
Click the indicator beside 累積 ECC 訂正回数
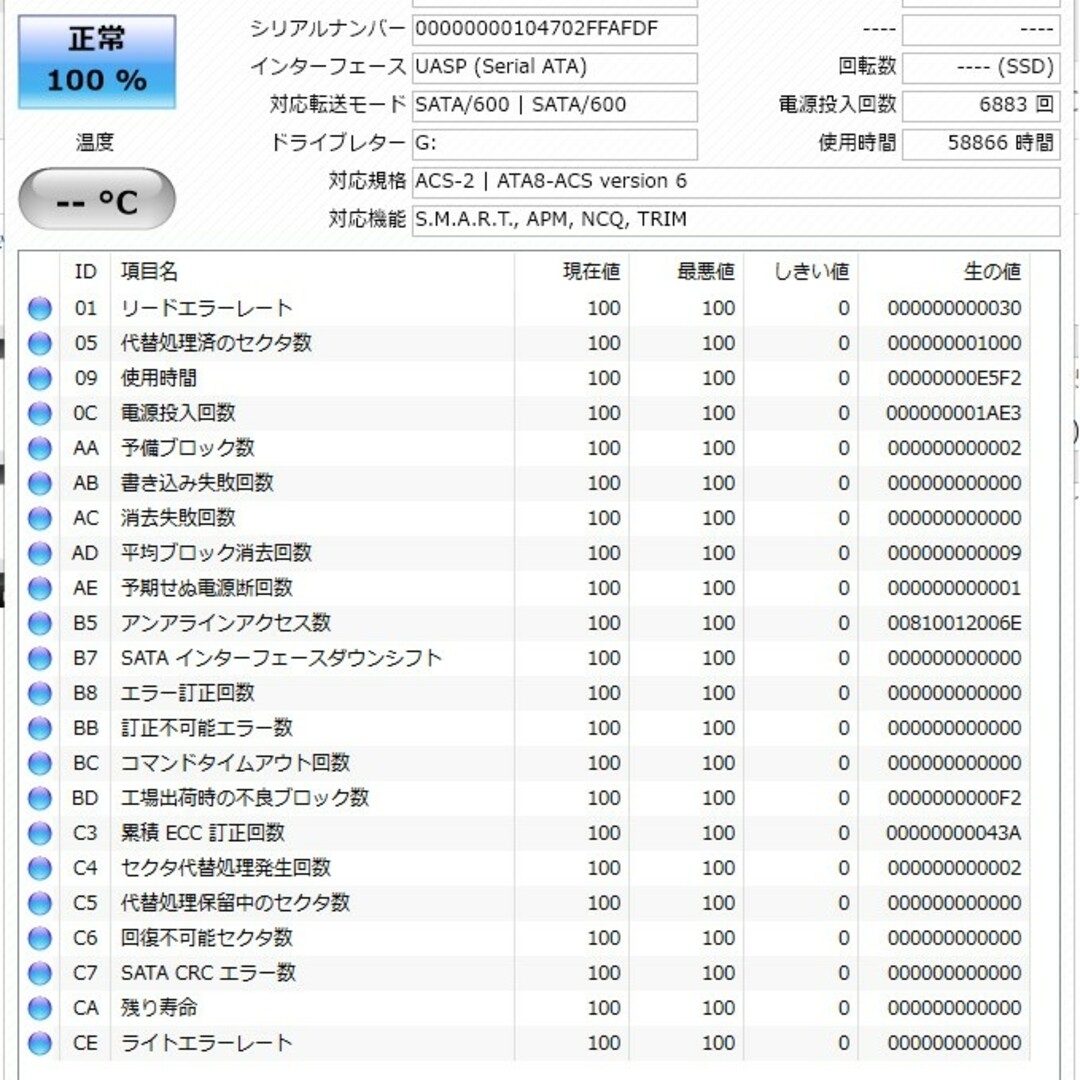[x=39, y=833]
